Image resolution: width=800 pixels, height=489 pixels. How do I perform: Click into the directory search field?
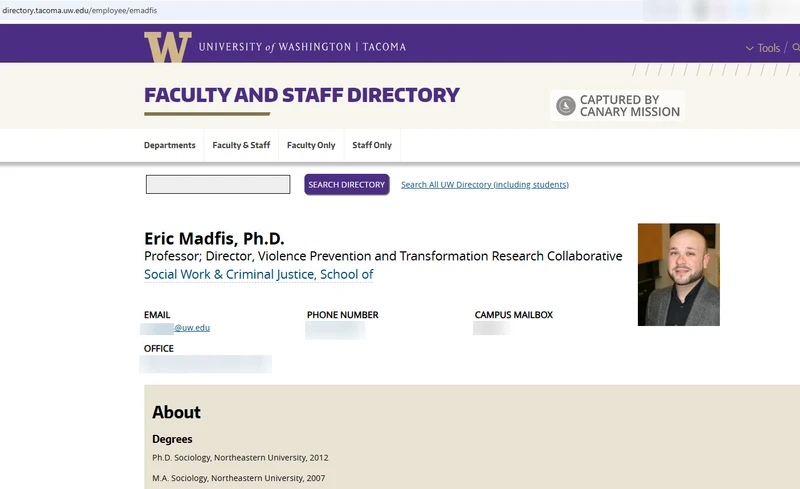click(x=218, y=185)
